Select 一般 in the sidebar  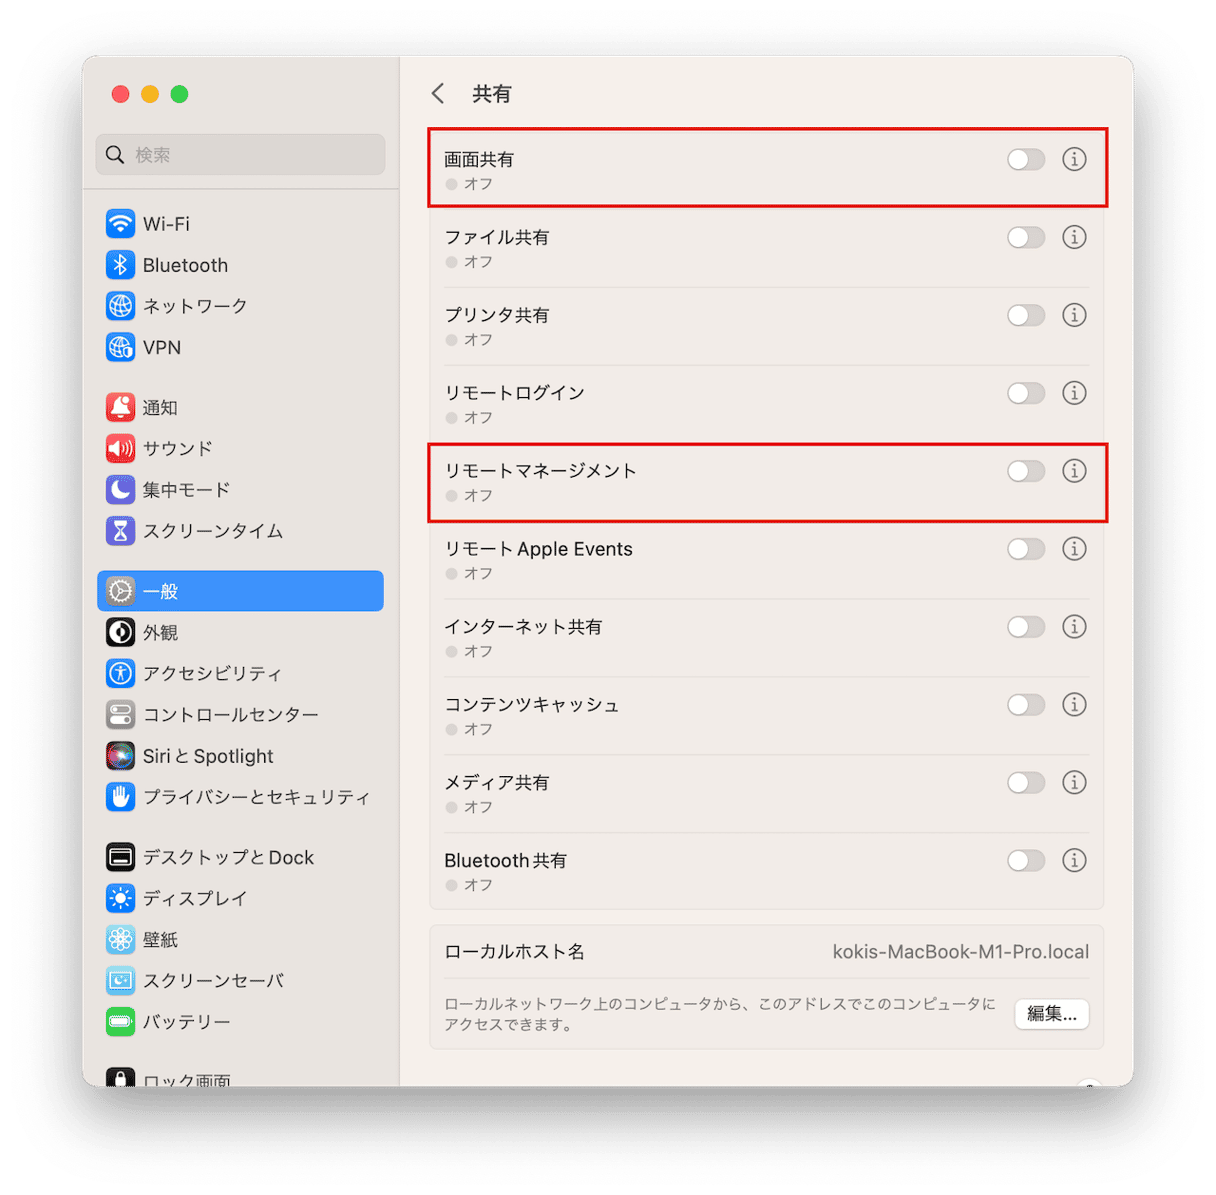(x=240, y=591)
